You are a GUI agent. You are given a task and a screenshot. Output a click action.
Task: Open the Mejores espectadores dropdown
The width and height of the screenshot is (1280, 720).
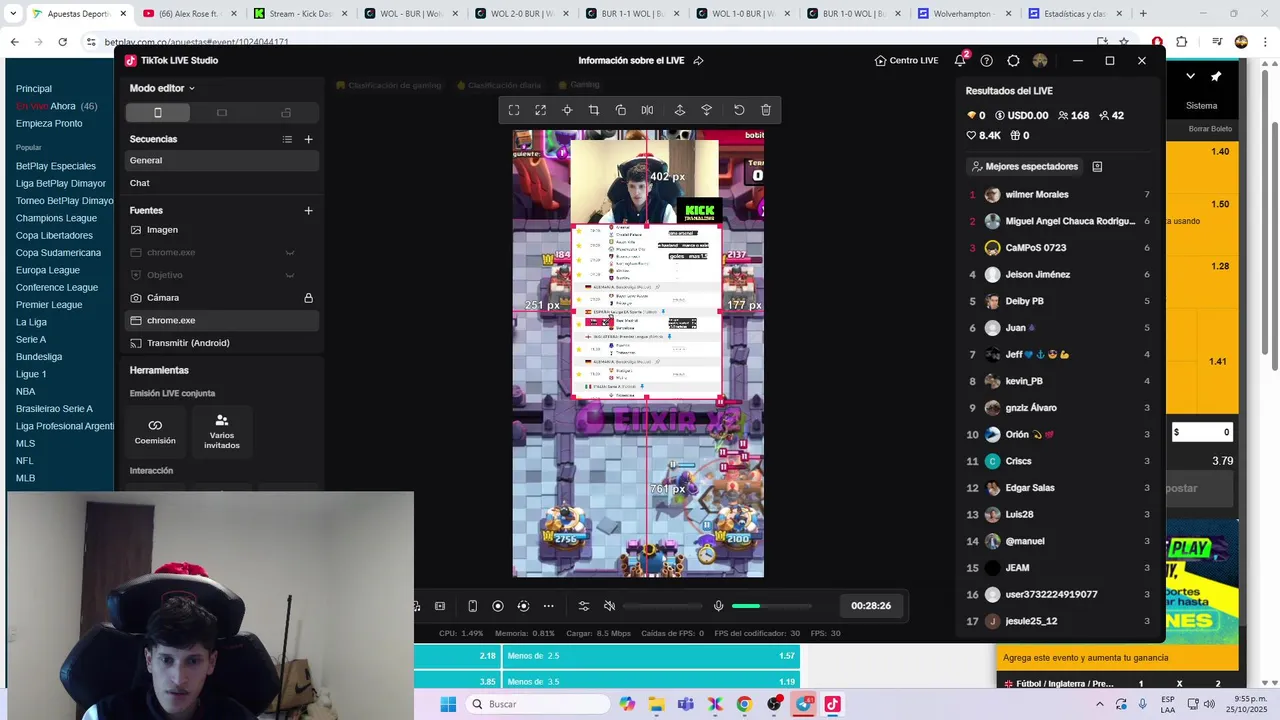[1024, 166]
